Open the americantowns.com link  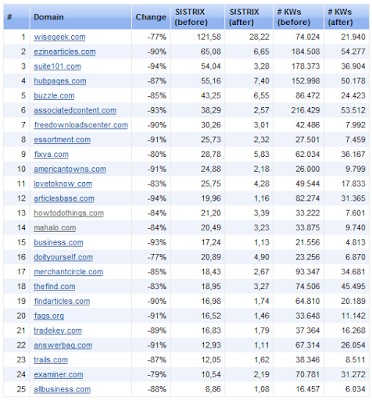[70, 169]
